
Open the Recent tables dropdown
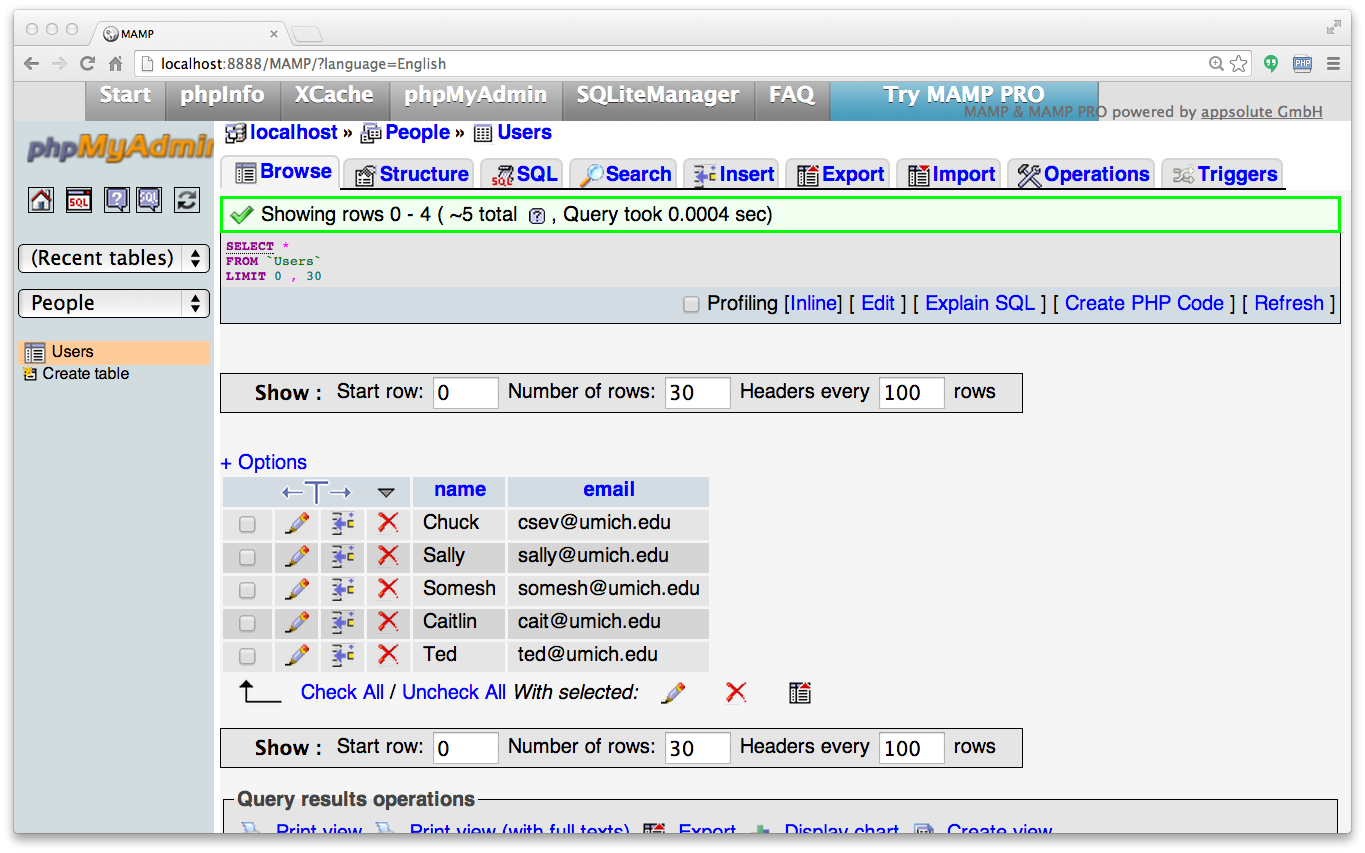[114, 258]
